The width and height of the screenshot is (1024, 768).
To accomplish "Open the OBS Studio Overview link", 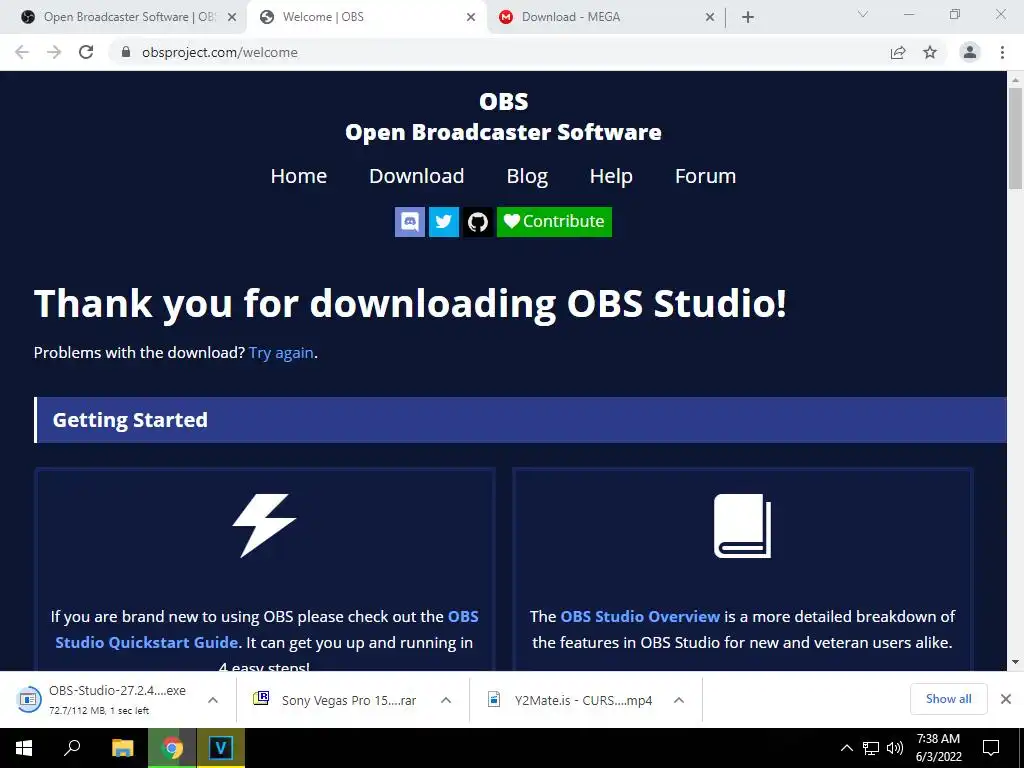I will [x=640, y=616].
